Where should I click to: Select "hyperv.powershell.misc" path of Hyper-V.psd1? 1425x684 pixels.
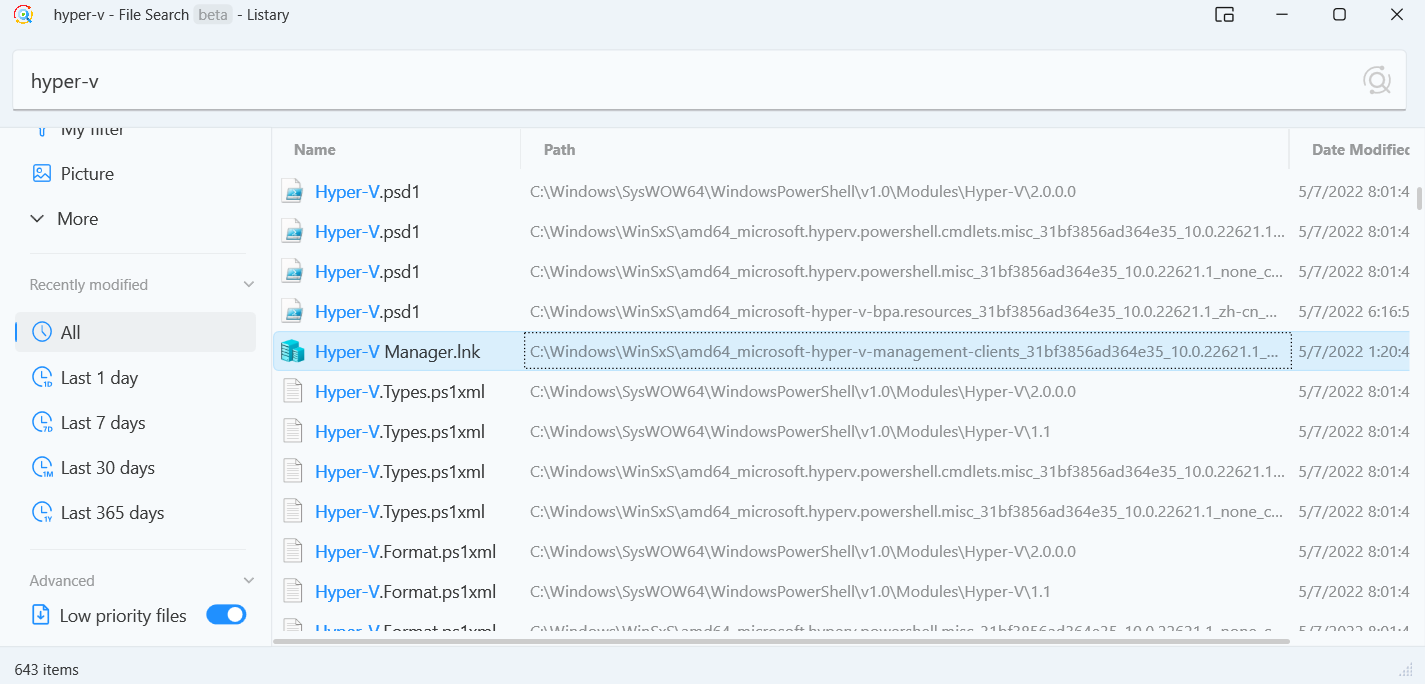907,271
